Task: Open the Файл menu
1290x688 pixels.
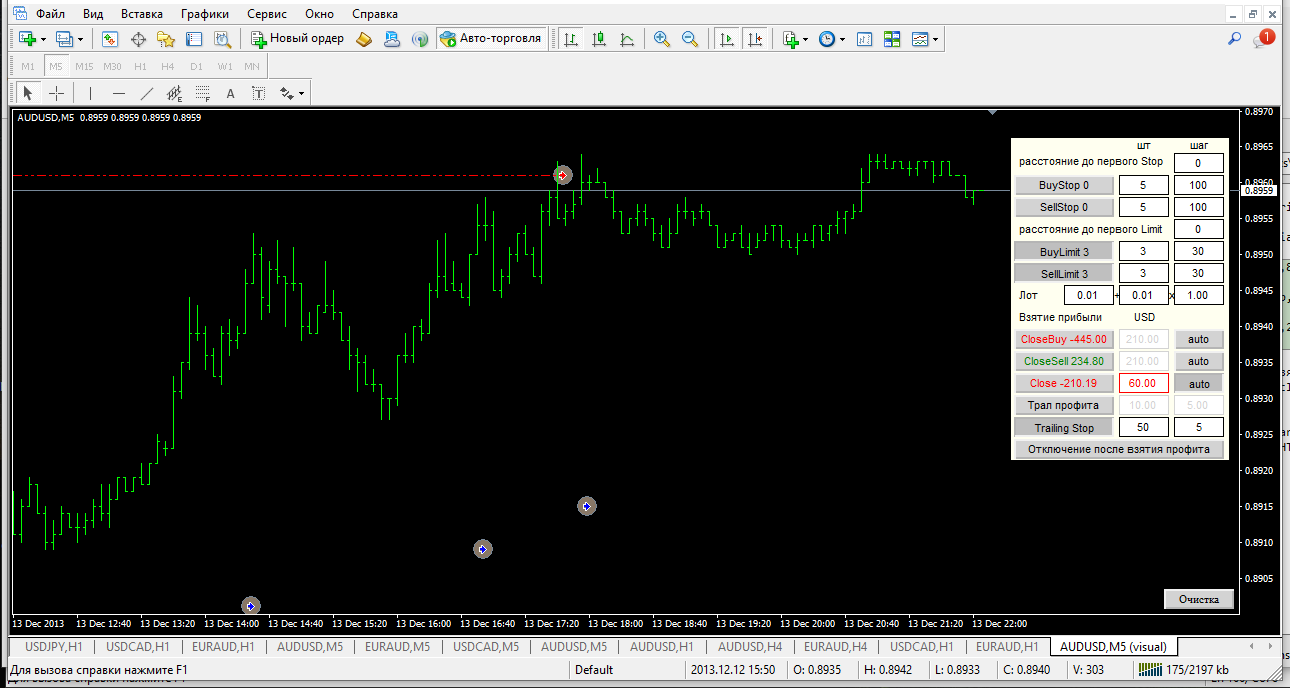Action: (x=51, y=14)
